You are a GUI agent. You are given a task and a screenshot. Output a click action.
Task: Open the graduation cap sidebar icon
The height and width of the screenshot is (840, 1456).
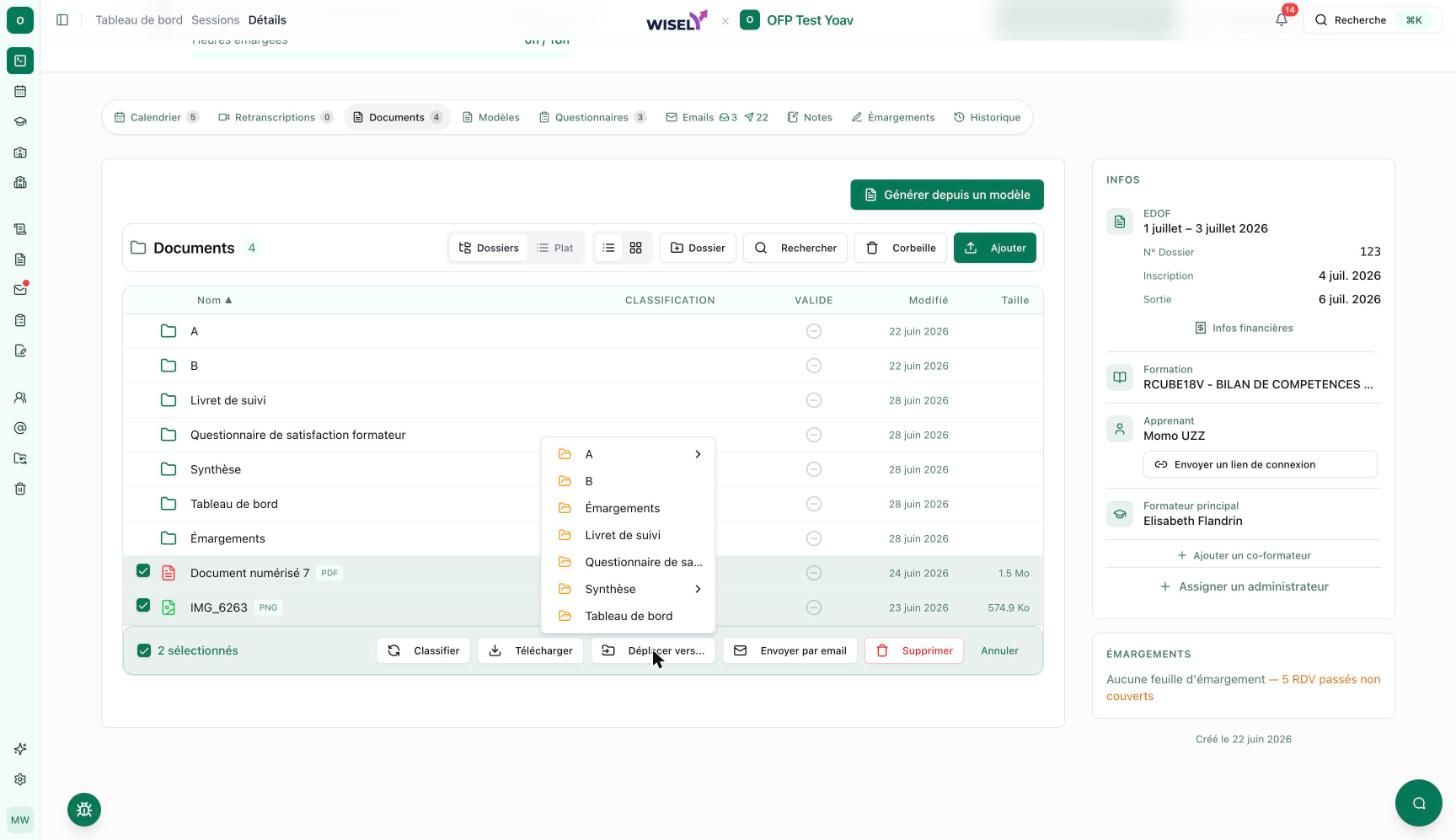click(20, 122)
